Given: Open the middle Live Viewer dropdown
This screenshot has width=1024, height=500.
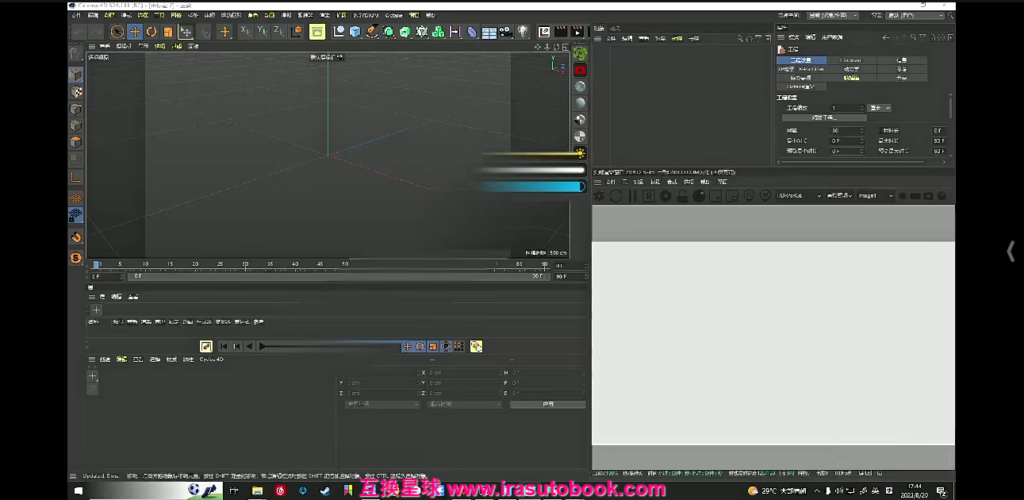Looking at the screenshot, I should pyautogui.click(x=840, y=196).
